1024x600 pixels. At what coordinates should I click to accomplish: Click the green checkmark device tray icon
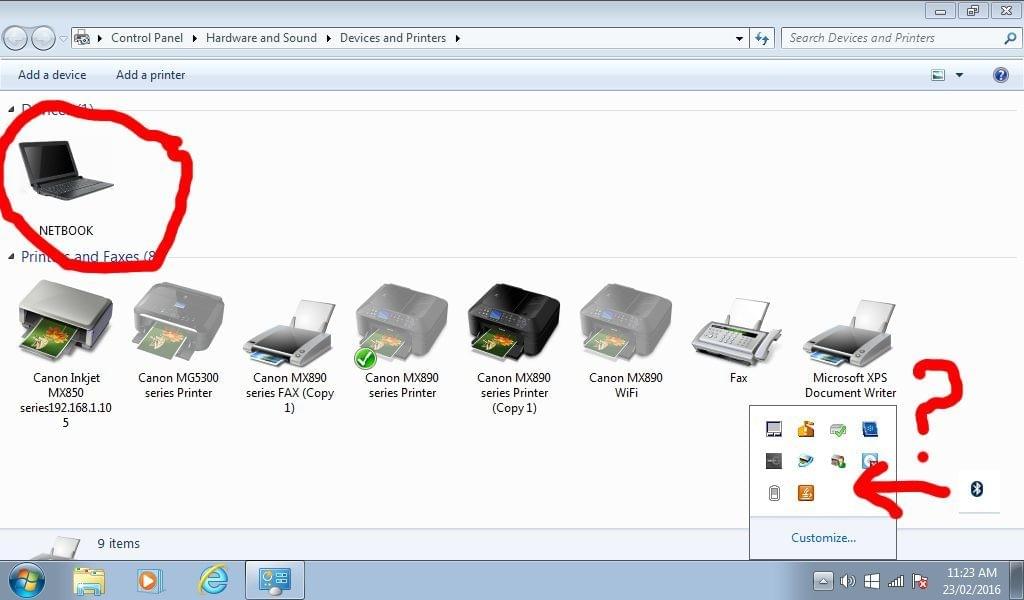pyautogui.click(x=838, y=430)
